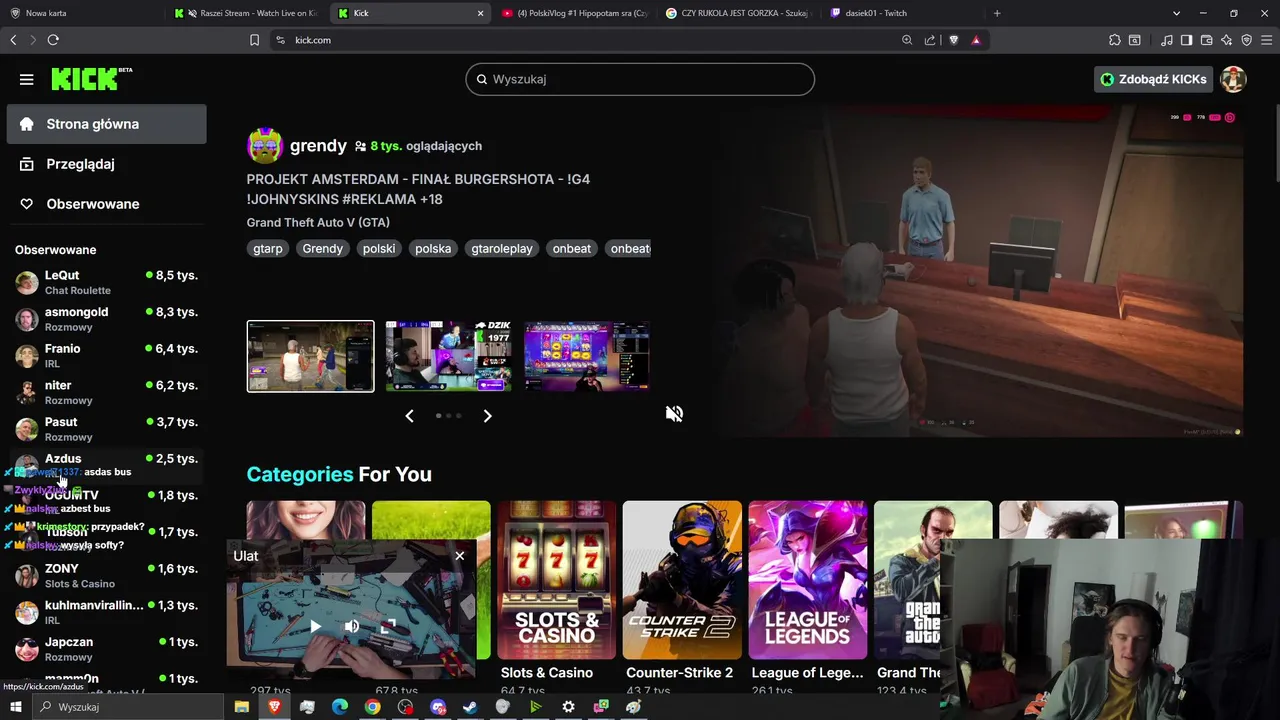Play the Ulat mini player video
This screenshot has height=720, width=1280.
click(x=315, y=627)
